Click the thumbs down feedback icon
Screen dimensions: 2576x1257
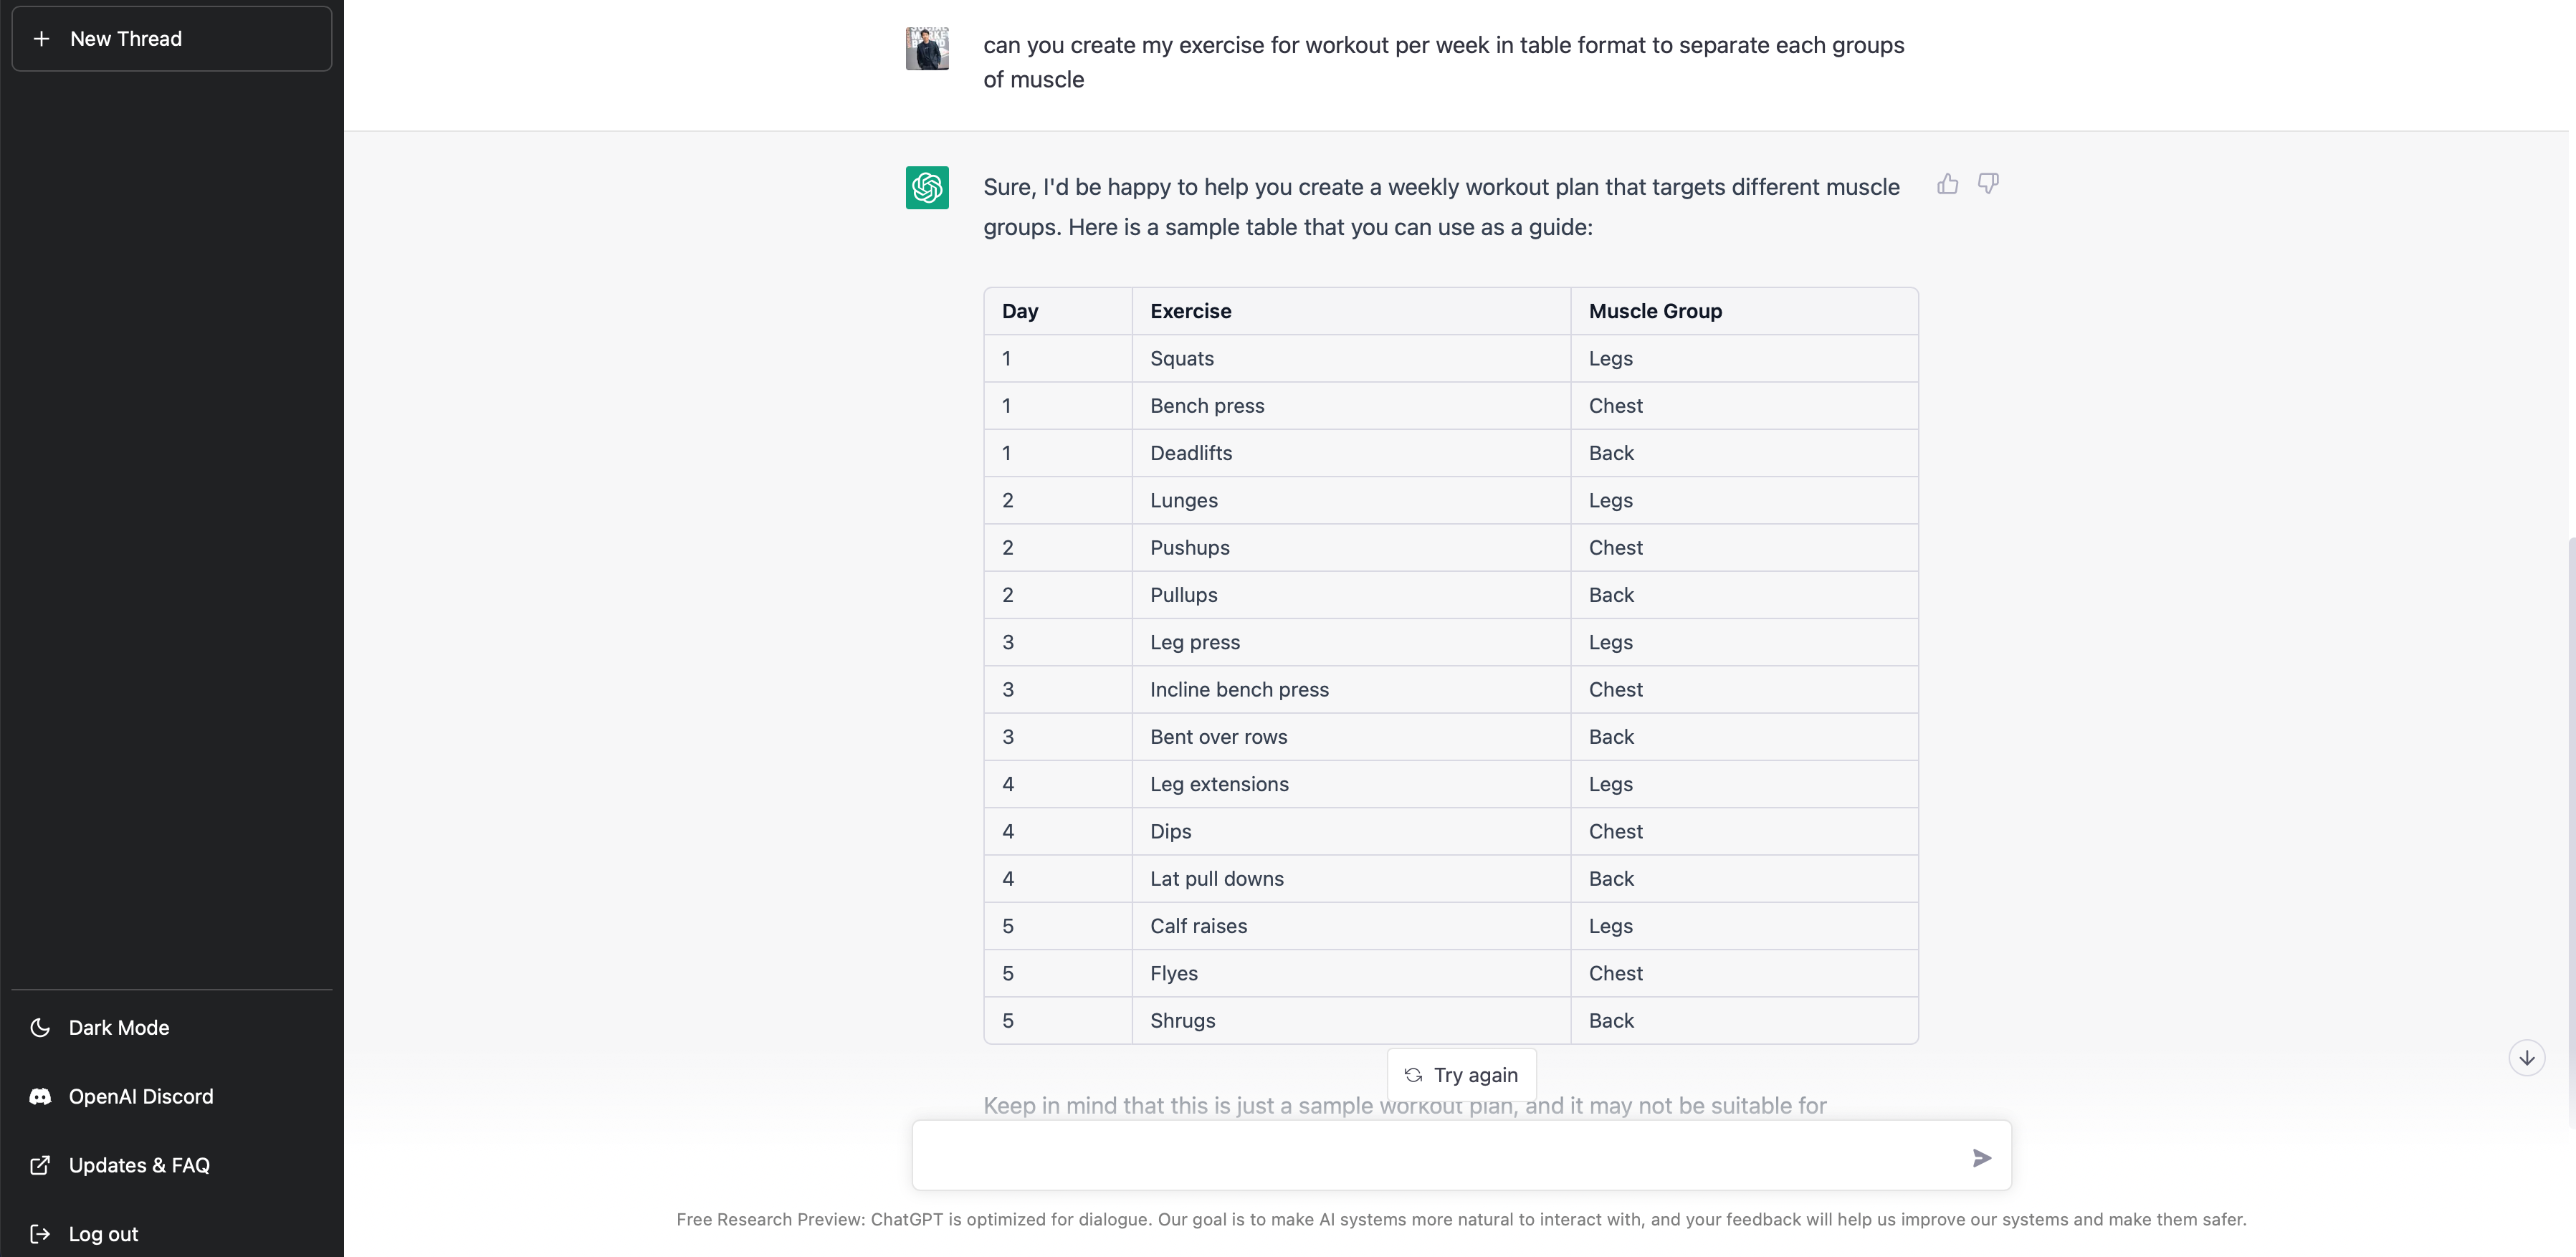[1988, 184]
